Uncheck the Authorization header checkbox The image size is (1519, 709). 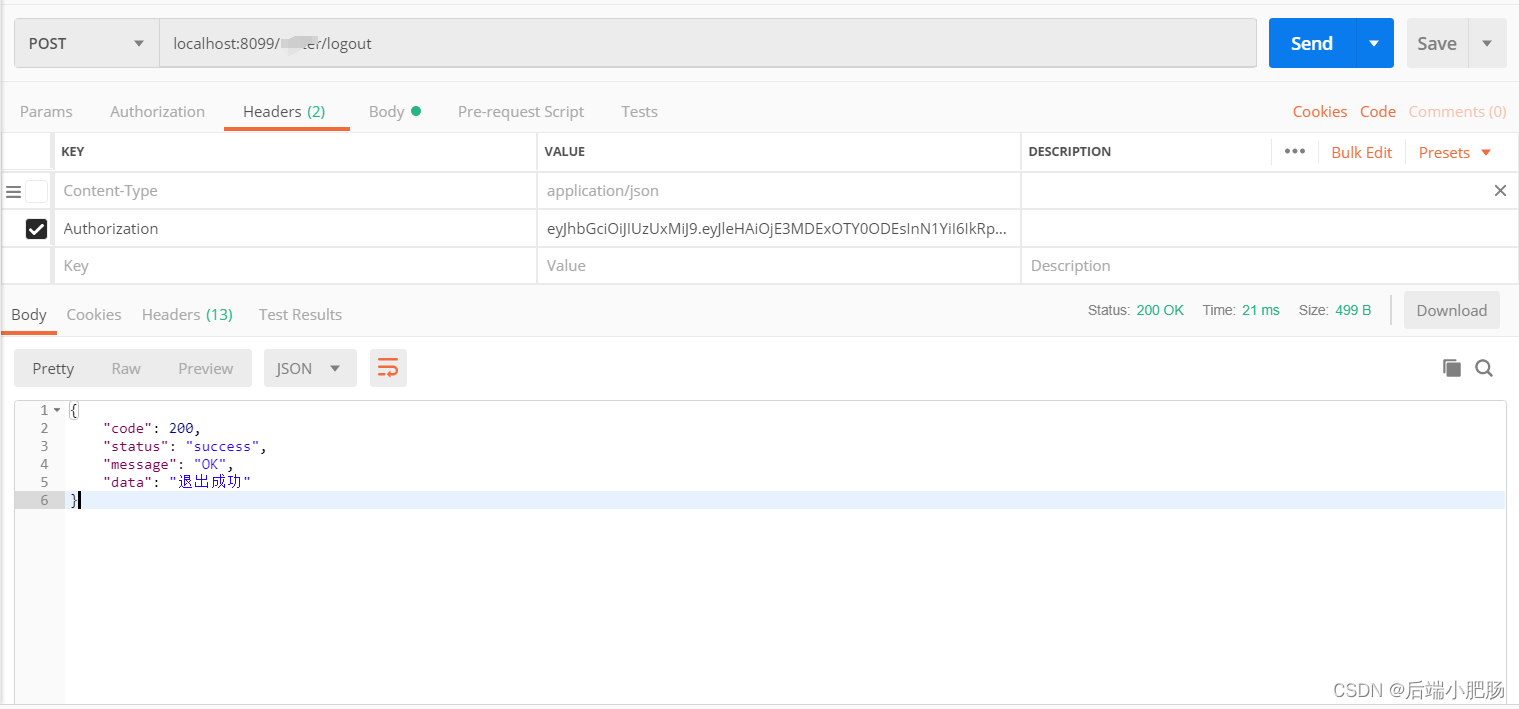click(36, 229)
